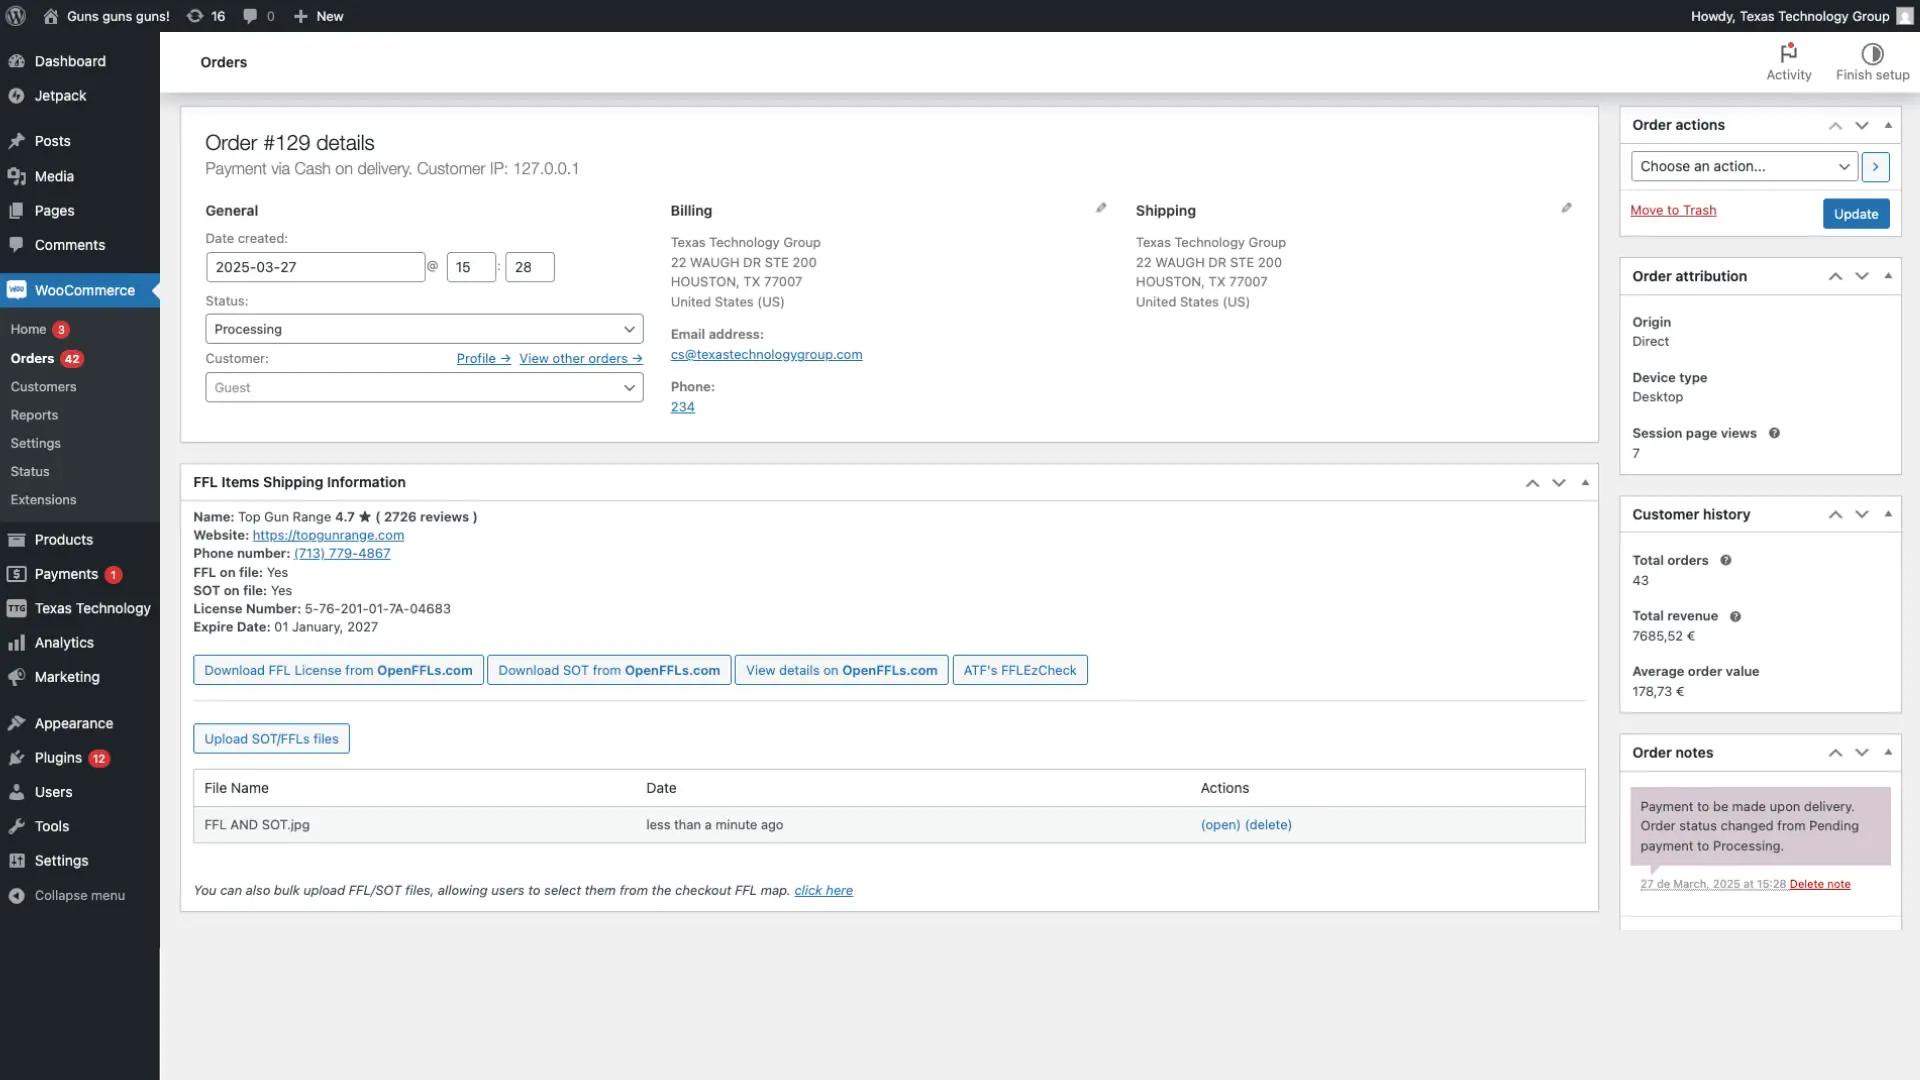Apply the chosen order action arrow button
The height and width of the screenshot is (1080, 1920).
coord(1875,167)
